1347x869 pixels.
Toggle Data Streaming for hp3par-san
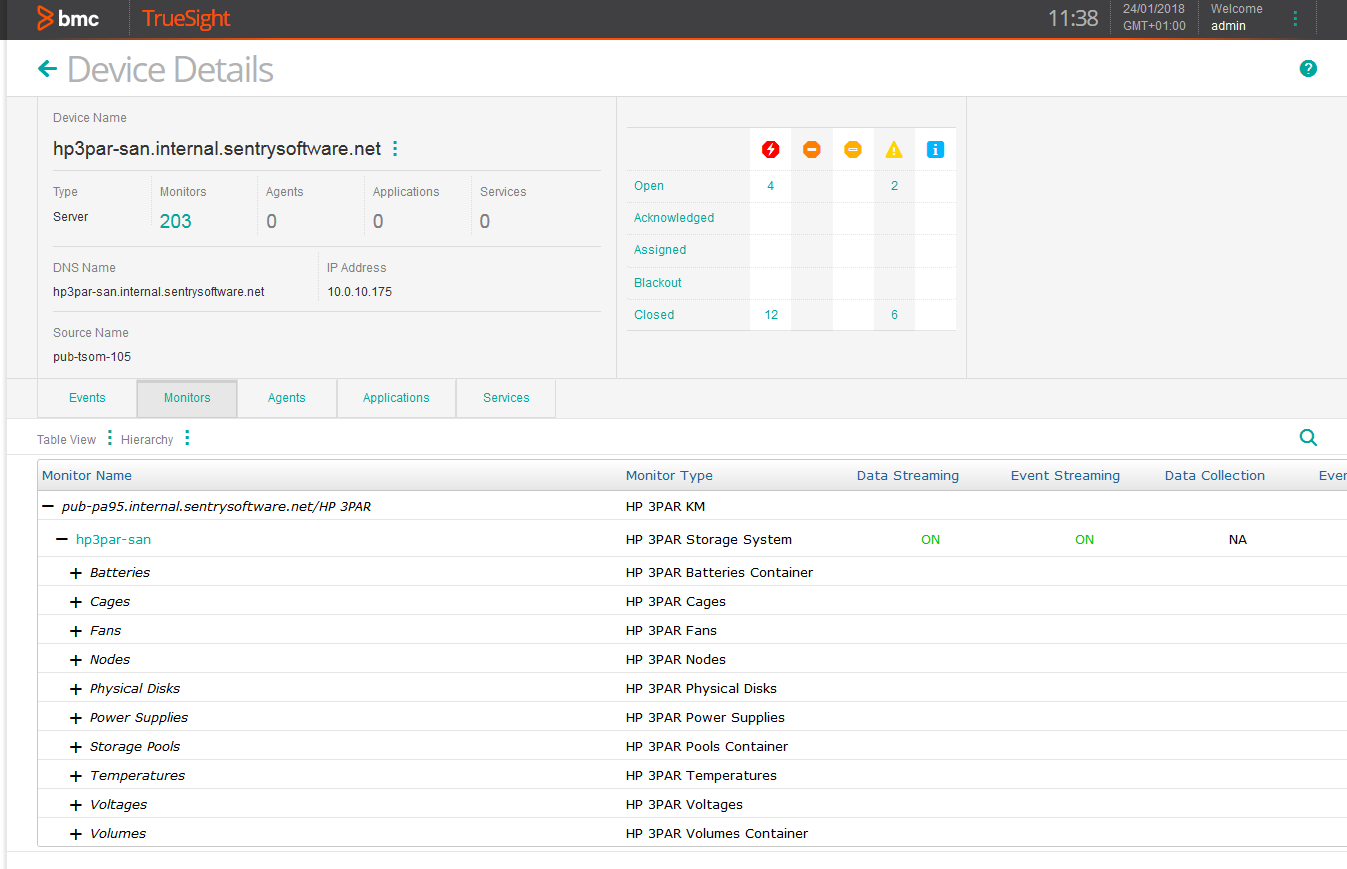tap(930, 539)
